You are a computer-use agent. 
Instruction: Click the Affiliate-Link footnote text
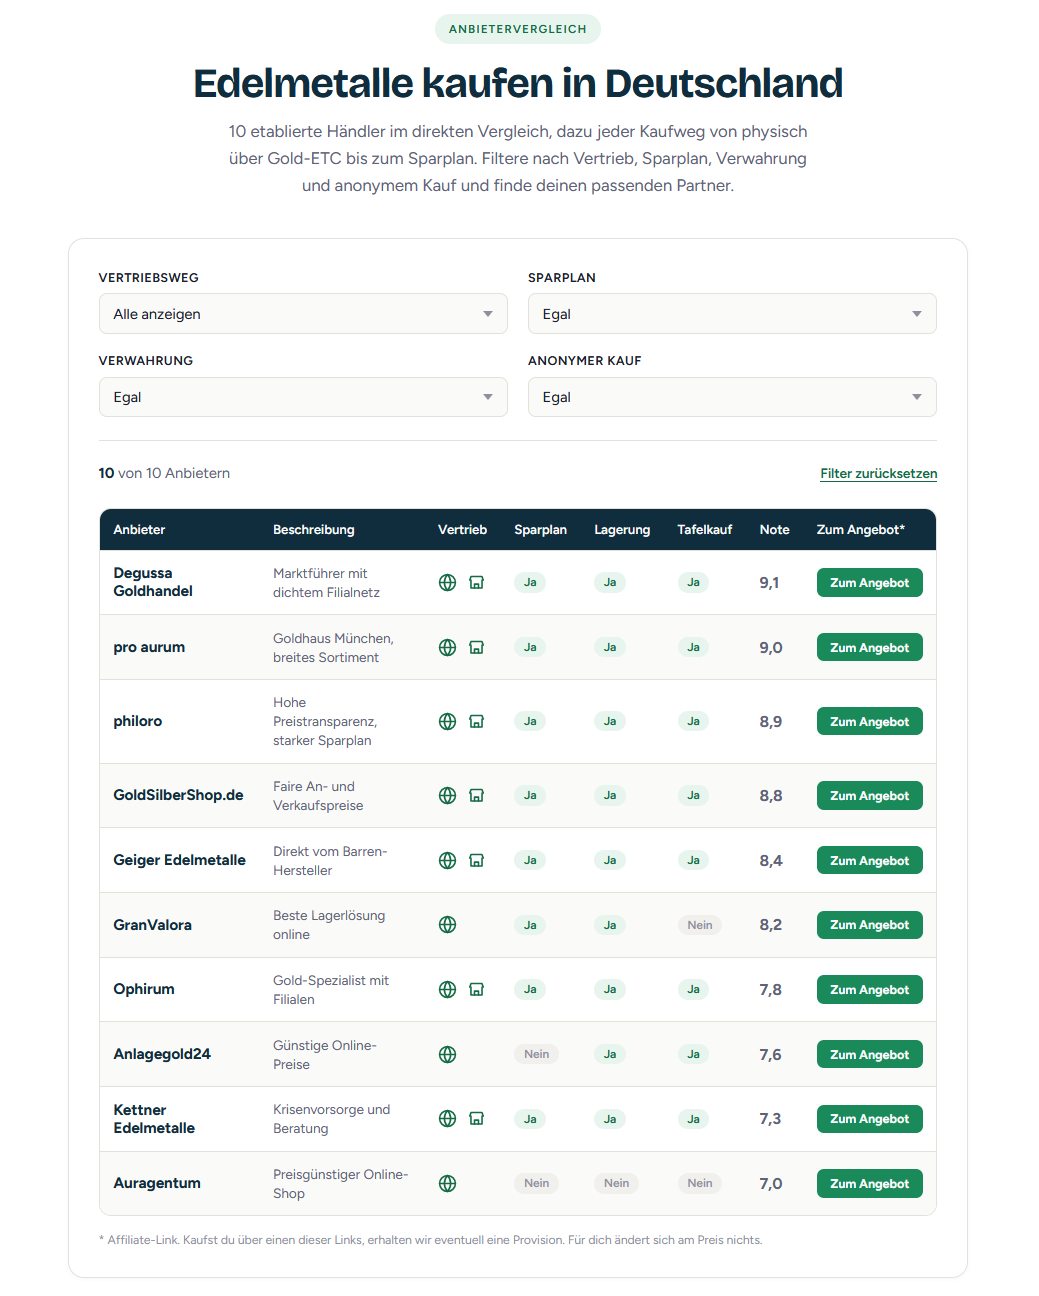pyautogui.click(x=431, y=1240)
